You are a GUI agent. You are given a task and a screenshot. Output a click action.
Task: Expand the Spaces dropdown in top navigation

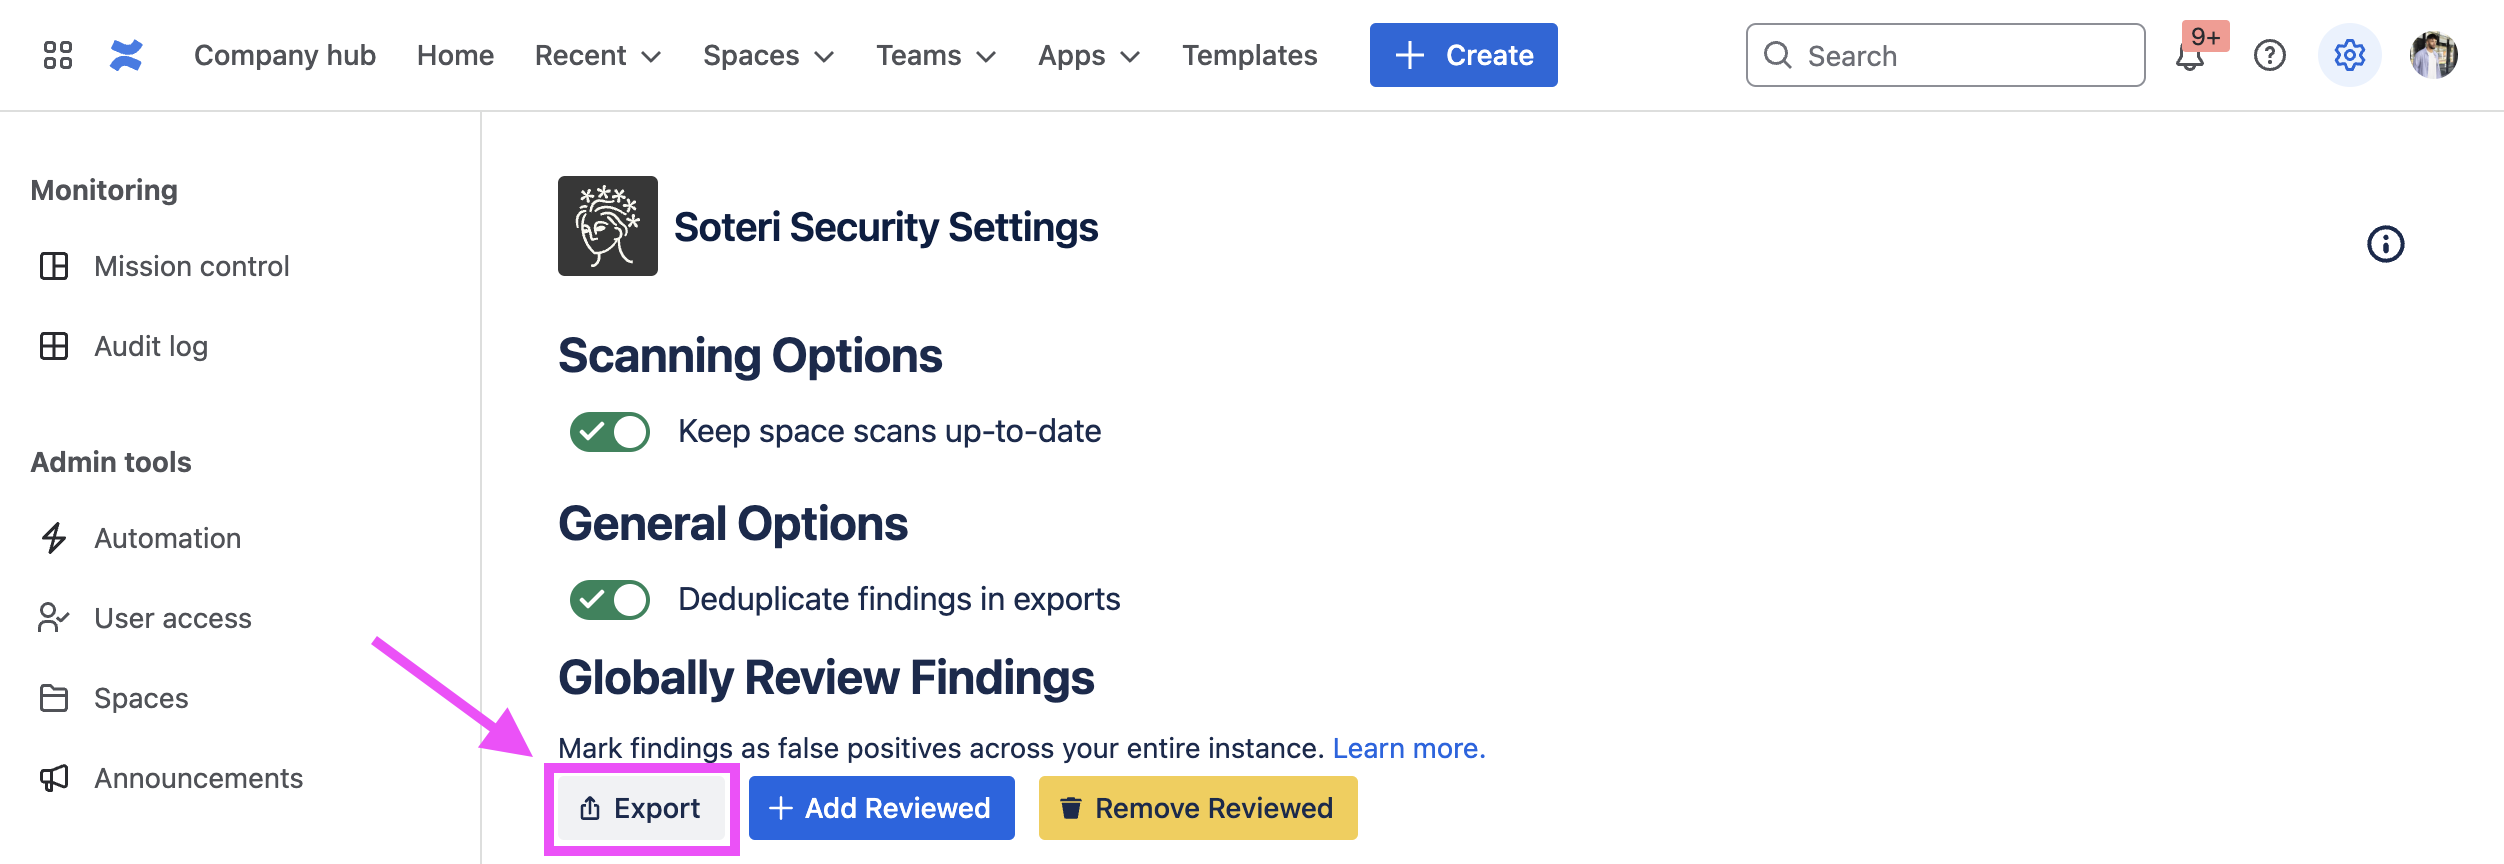click(769, 55)
